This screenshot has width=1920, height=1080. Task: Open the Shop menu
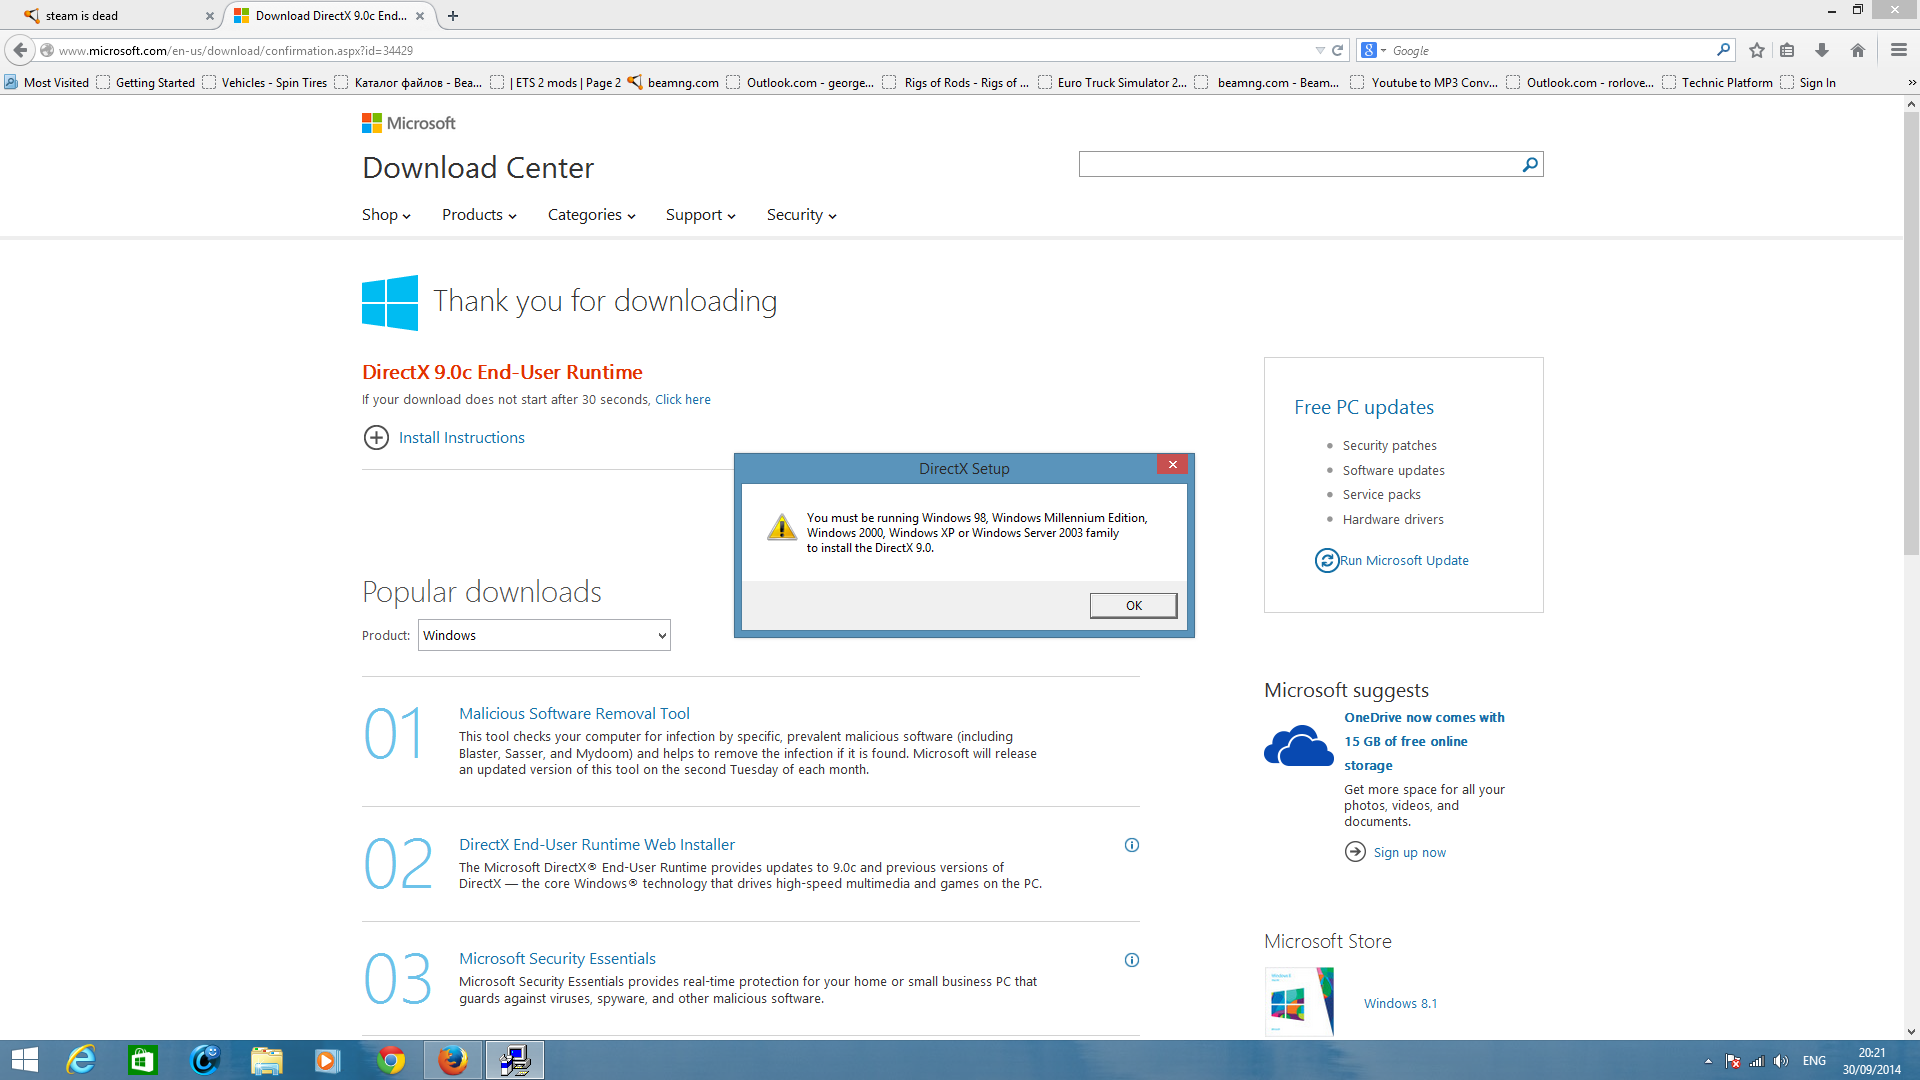(x=386, y=215)
